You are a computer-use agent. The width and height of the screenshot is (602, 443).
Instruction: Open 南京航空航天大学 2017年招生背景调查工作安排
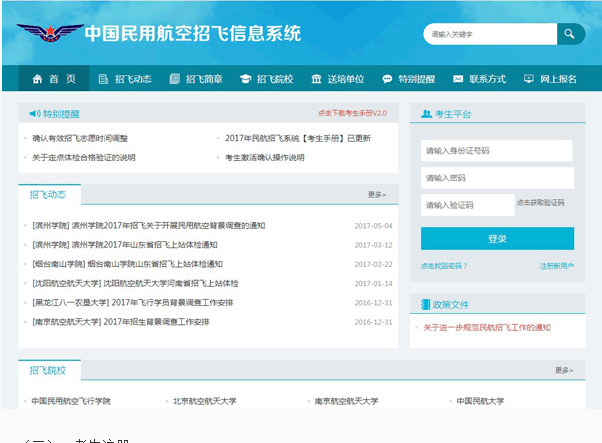point(121,322)
